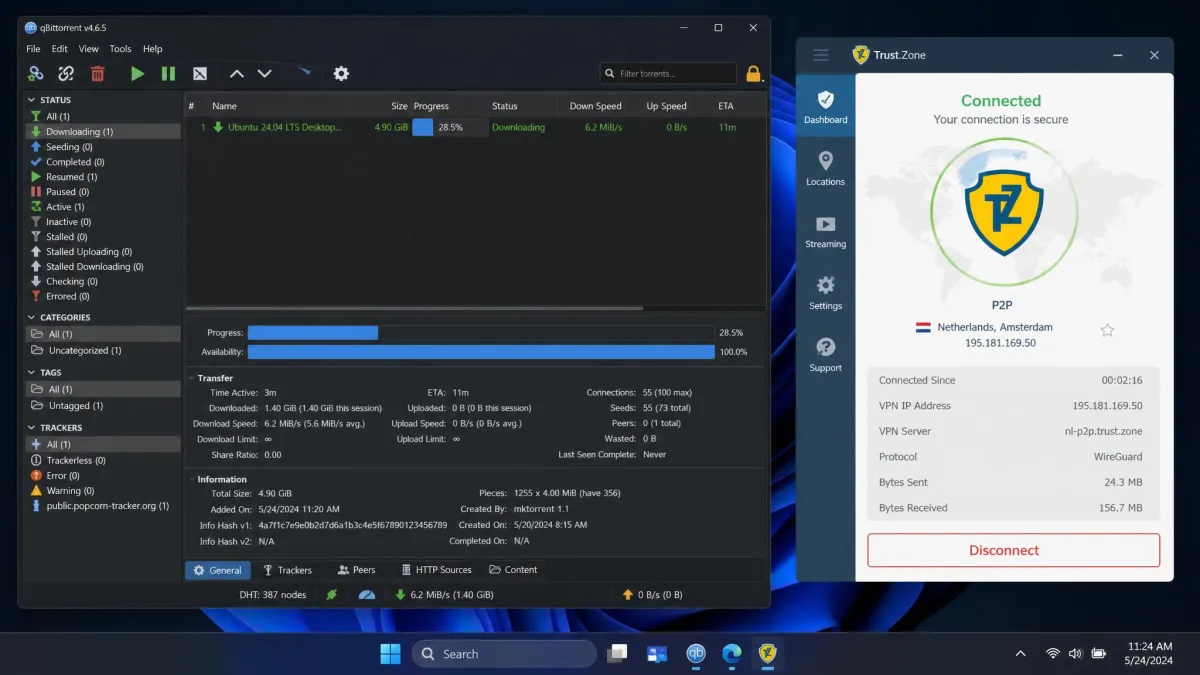Open the Edit menu
1200x675 pixels.
pos(60,49)
